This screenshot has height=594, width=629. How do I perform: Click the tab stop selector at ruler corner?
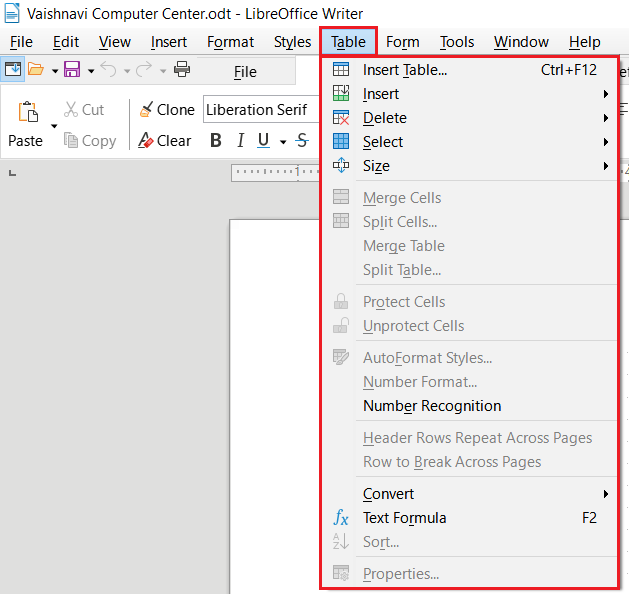pos(12,173)
